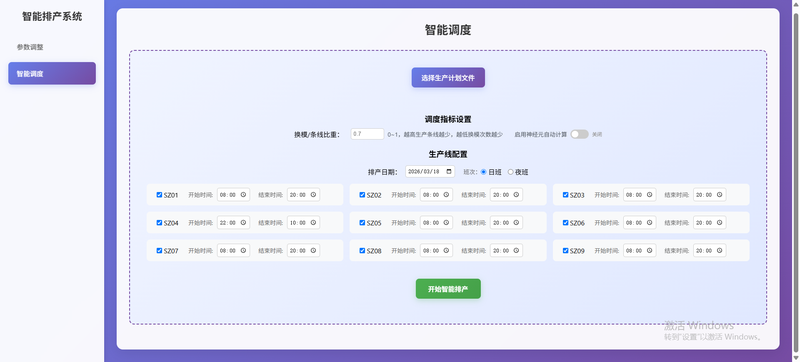Open the 参数调整 sidebar menu
This screenshot has width=800, height=362.
coord(52,47)
